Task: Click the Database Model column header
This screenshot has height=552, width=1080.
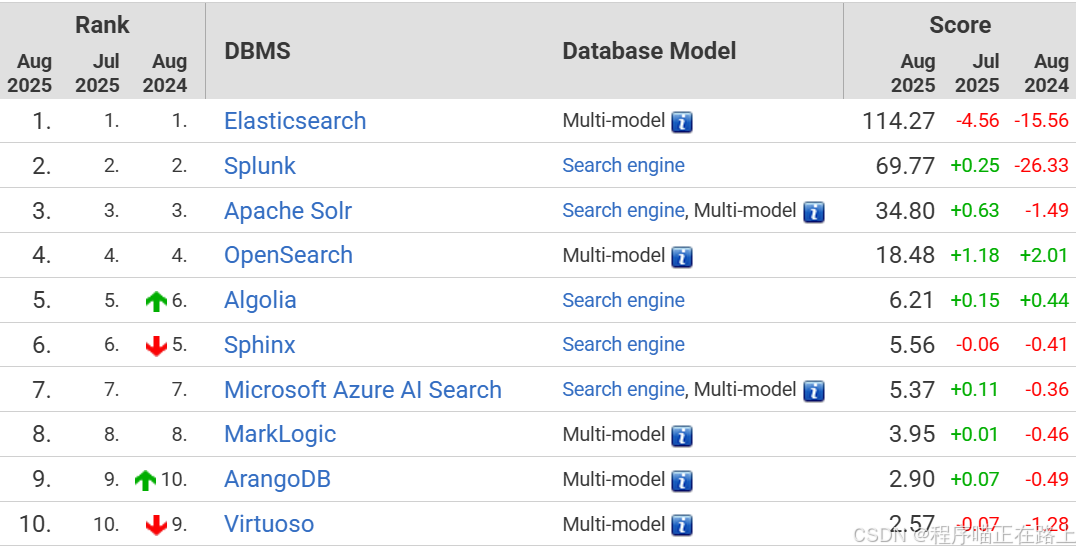Action: tap(649, 51)
